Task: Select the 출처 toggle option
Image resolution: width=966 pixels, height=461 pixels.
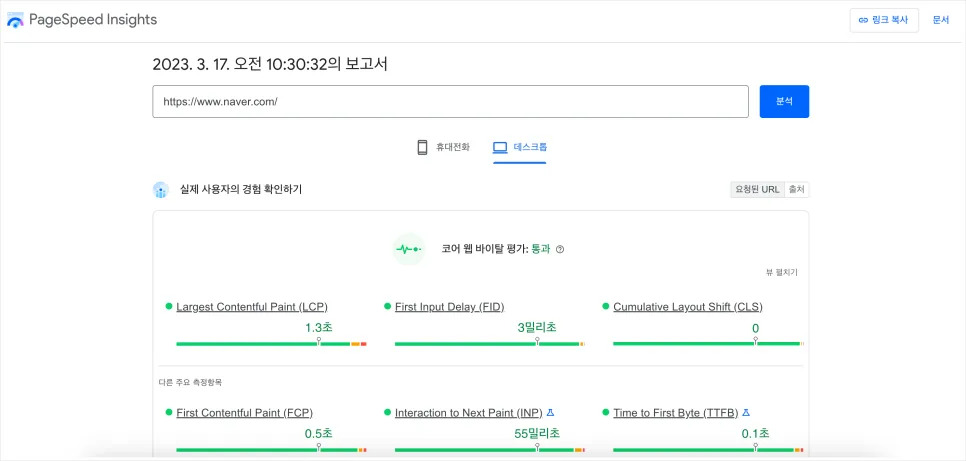Action: point(797,190)
